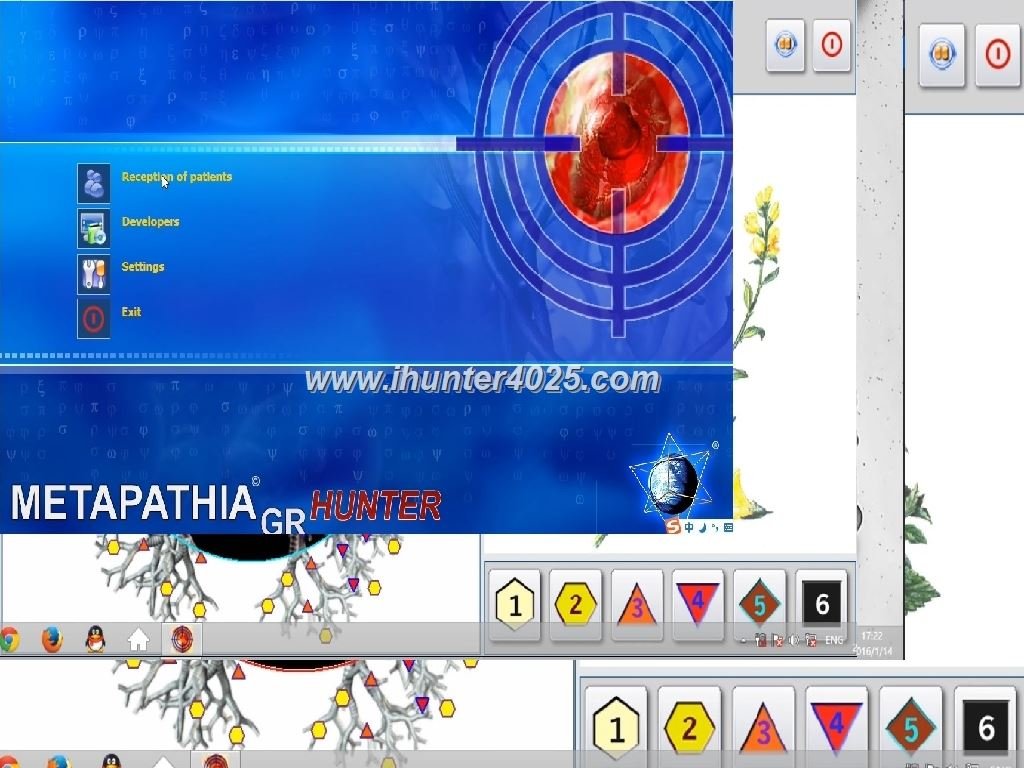Open Firefox from the inner taskbar
Screen dimensions: 1024x768
[x=52, y=639]
